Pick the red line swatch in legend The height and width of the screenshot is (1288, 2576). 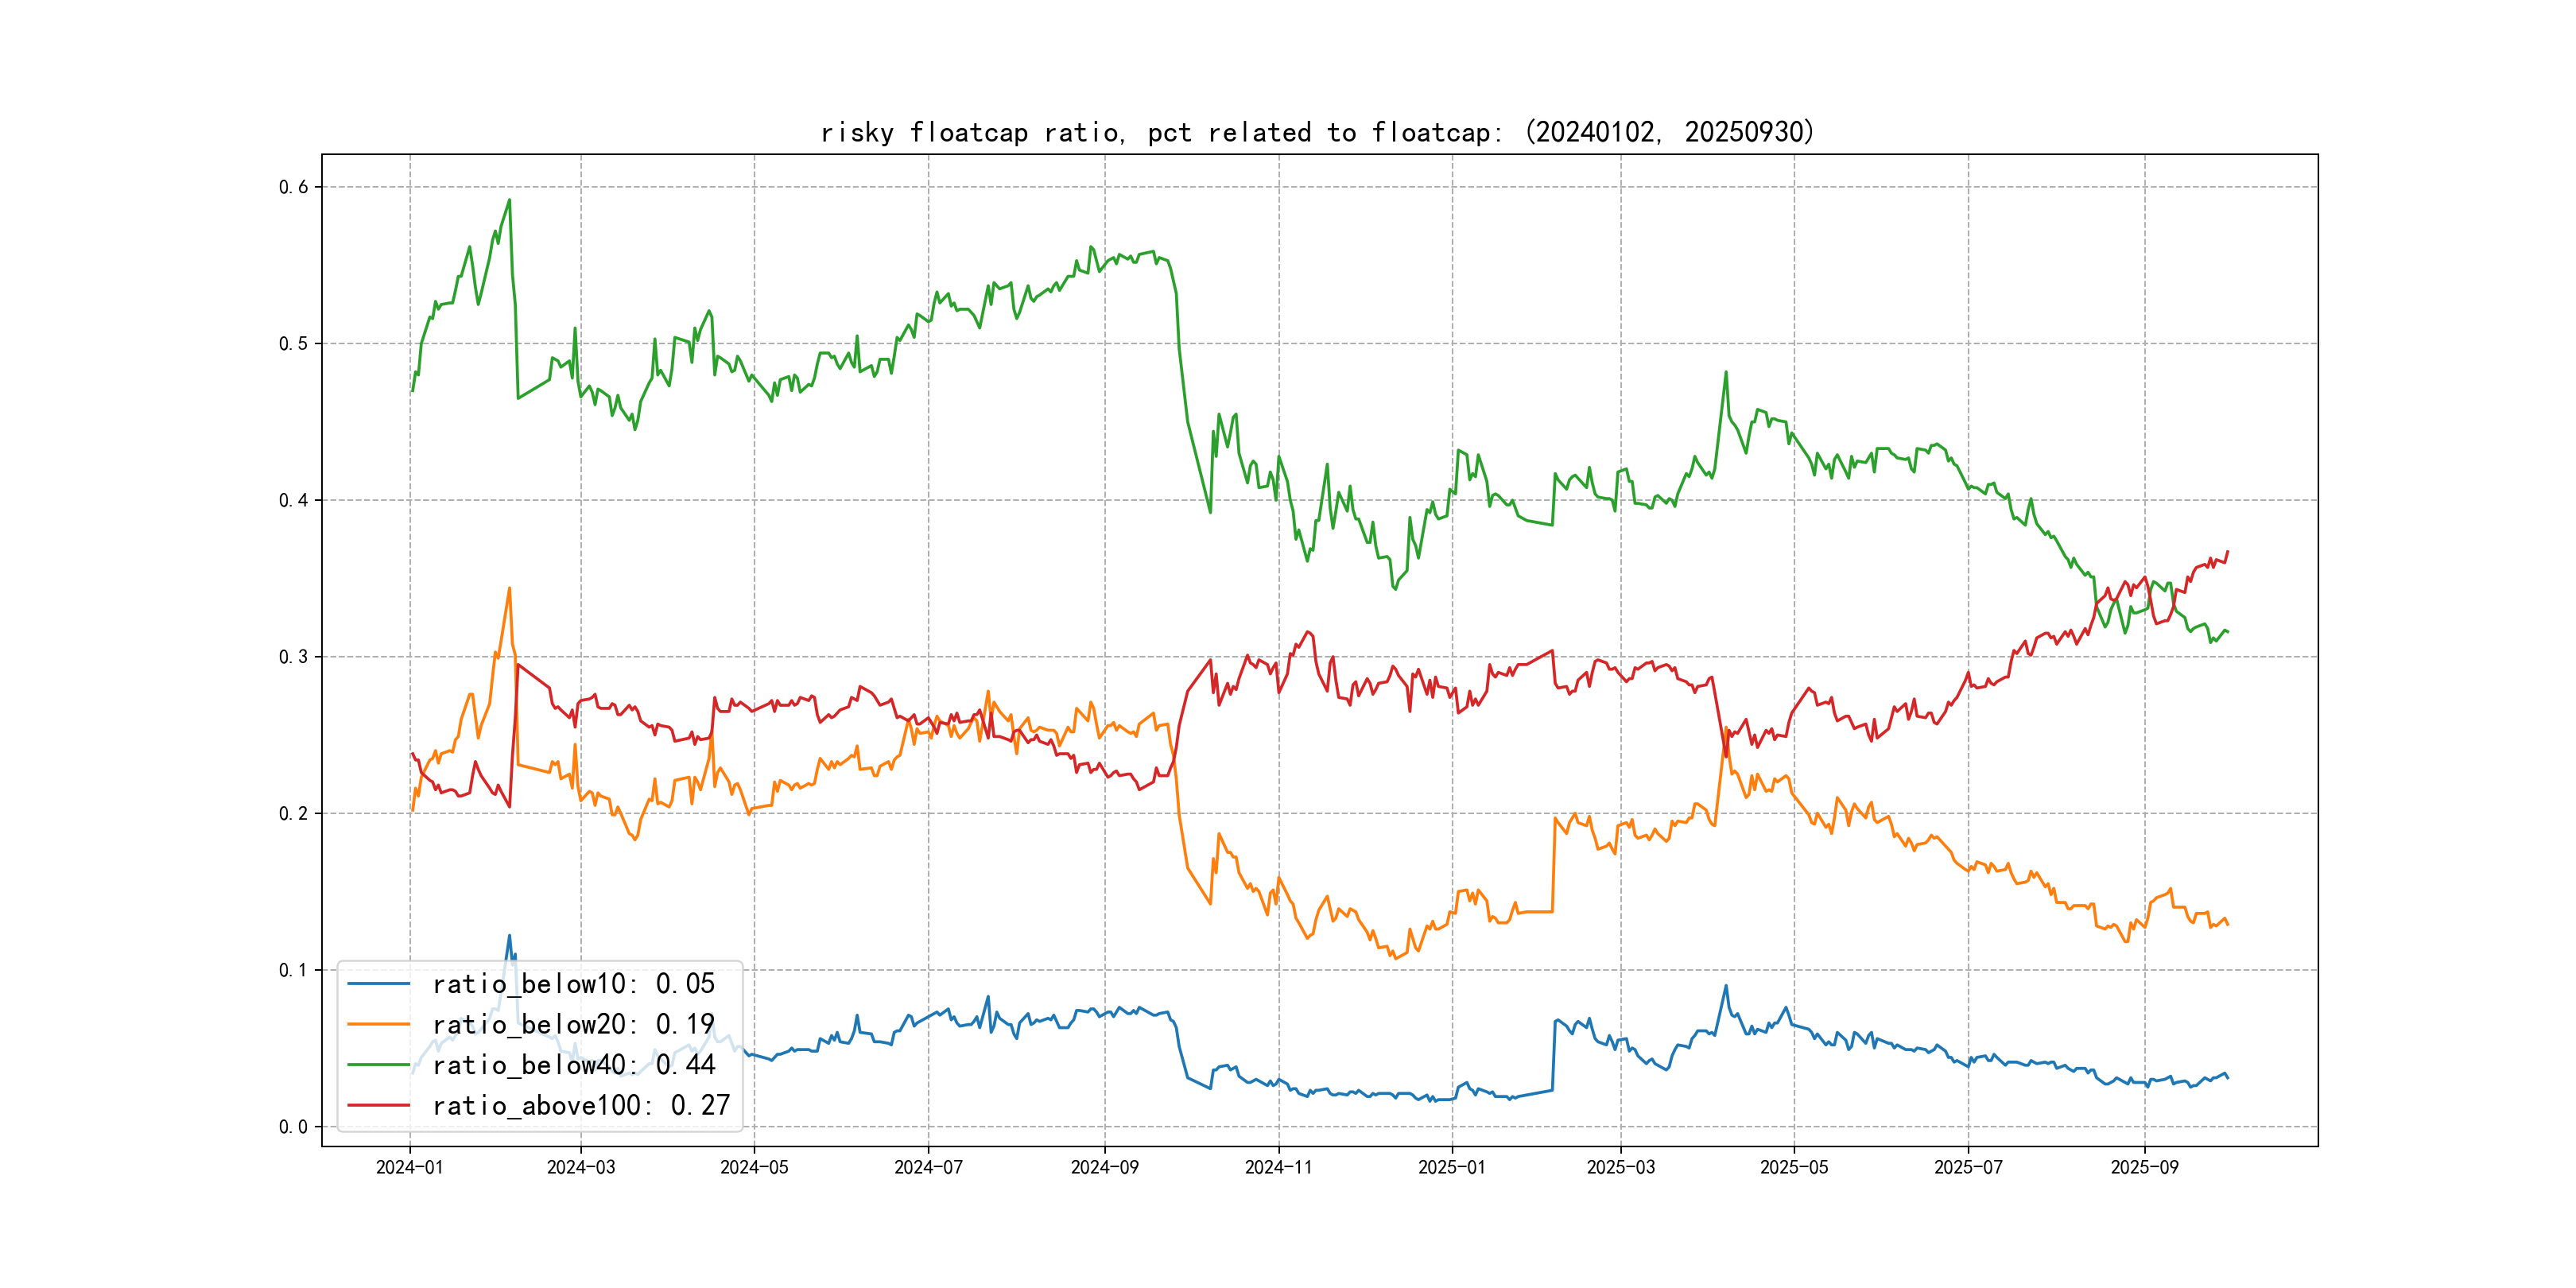pyautogui.click(x=378, y=1106)
